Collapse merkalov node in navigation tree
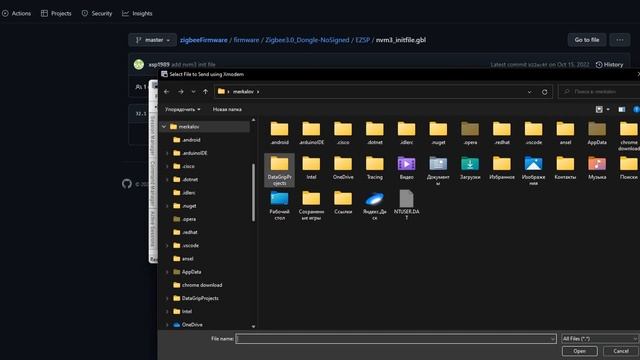The width and height of the screenshot is (640, 360). point(164,127)
